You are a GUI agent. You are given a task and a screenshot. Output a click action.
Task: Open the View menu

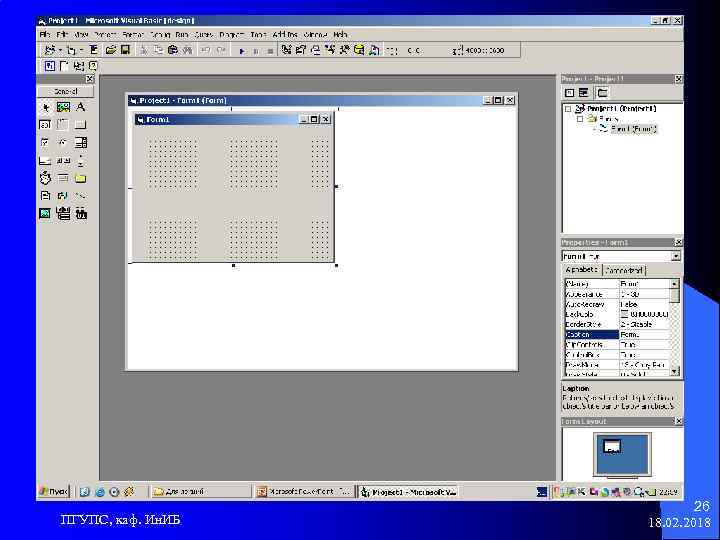(x=81, y=34)
